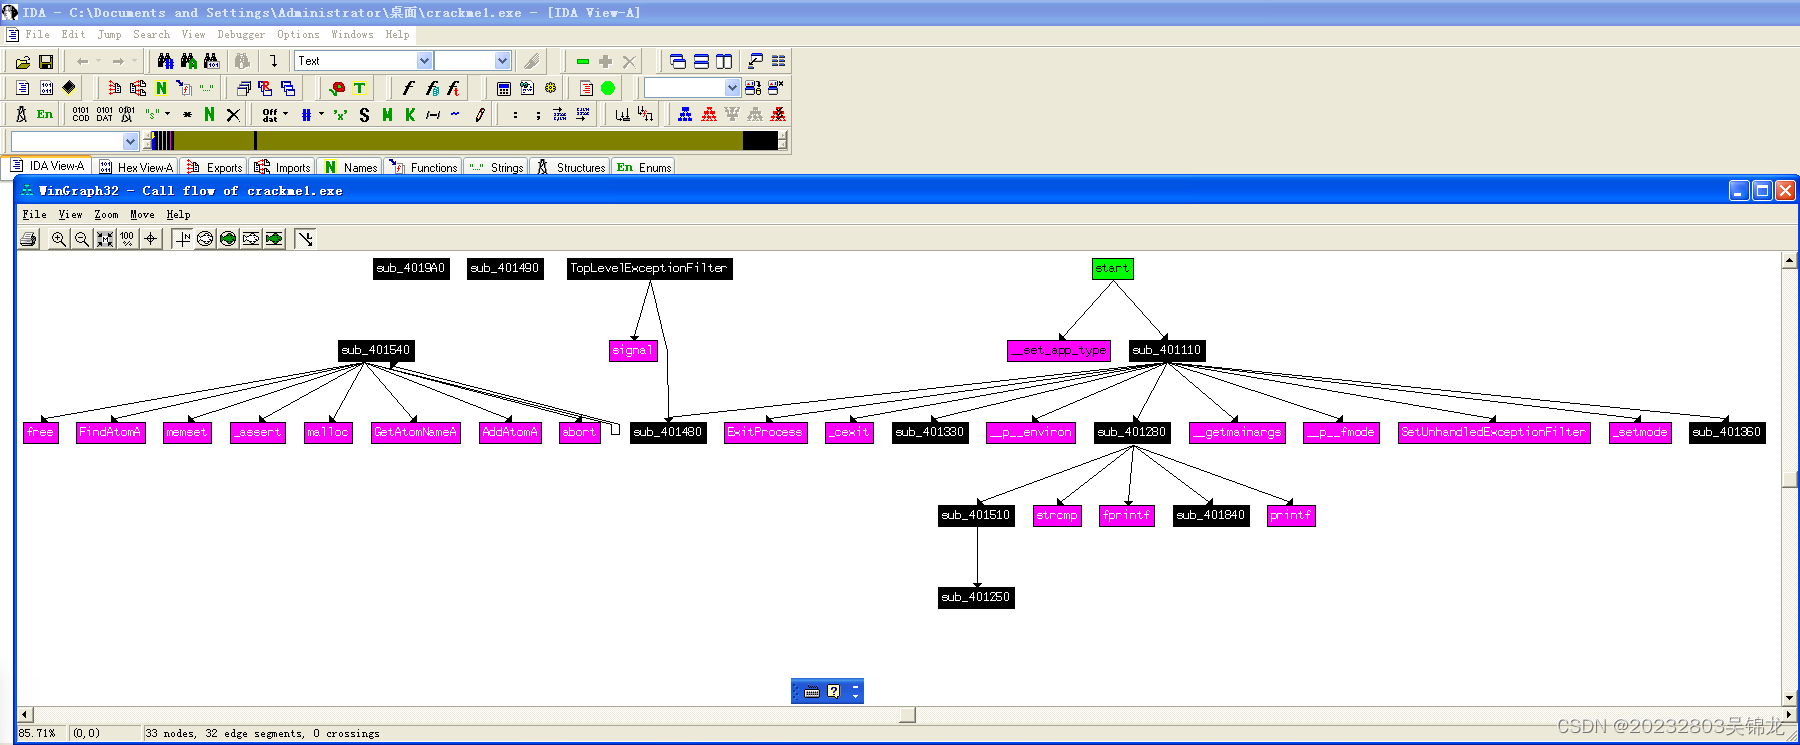Expand the Off dat offset dropdown arrow

[x=285, y=114]
